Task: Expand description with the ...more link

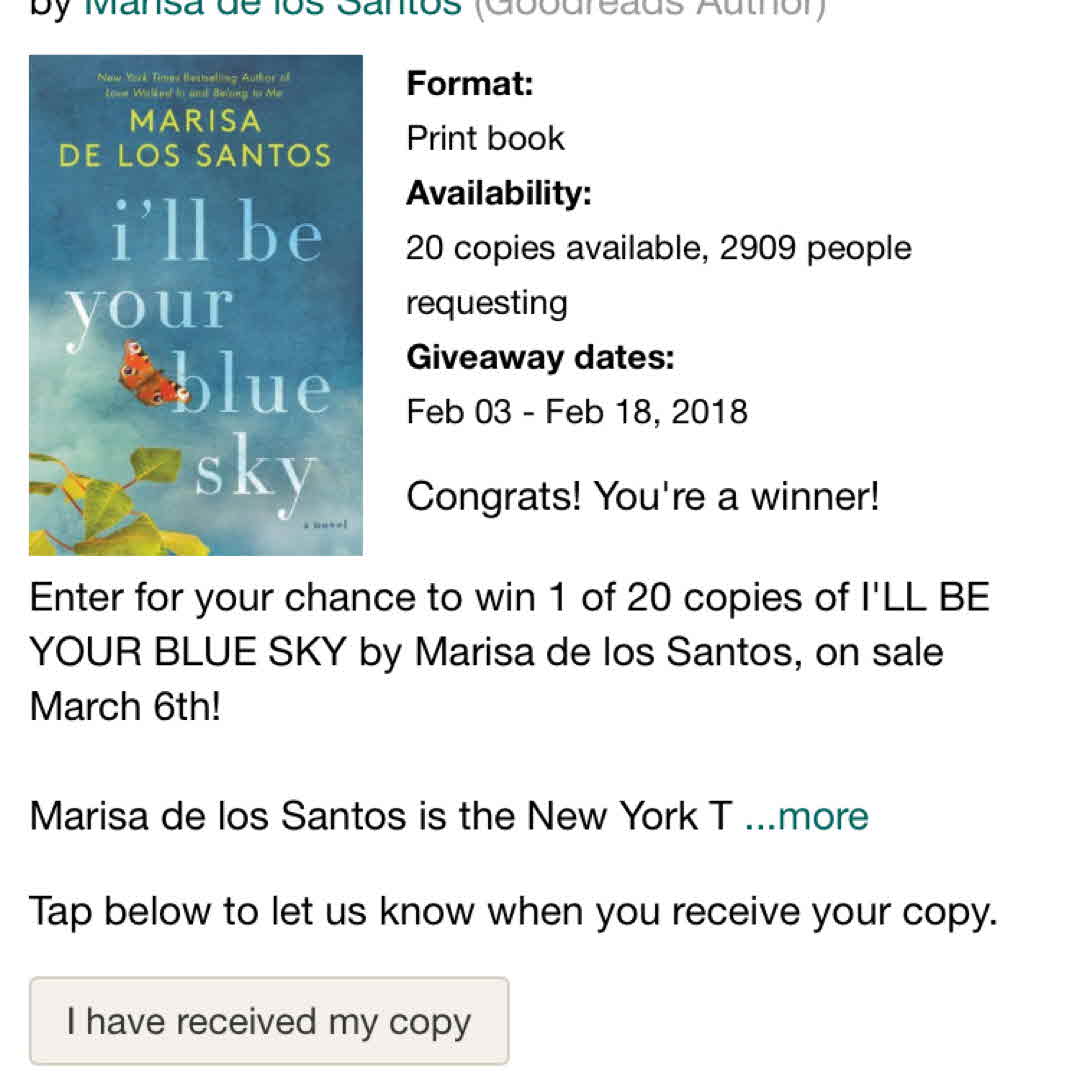Action: click(x=806, y=816)
